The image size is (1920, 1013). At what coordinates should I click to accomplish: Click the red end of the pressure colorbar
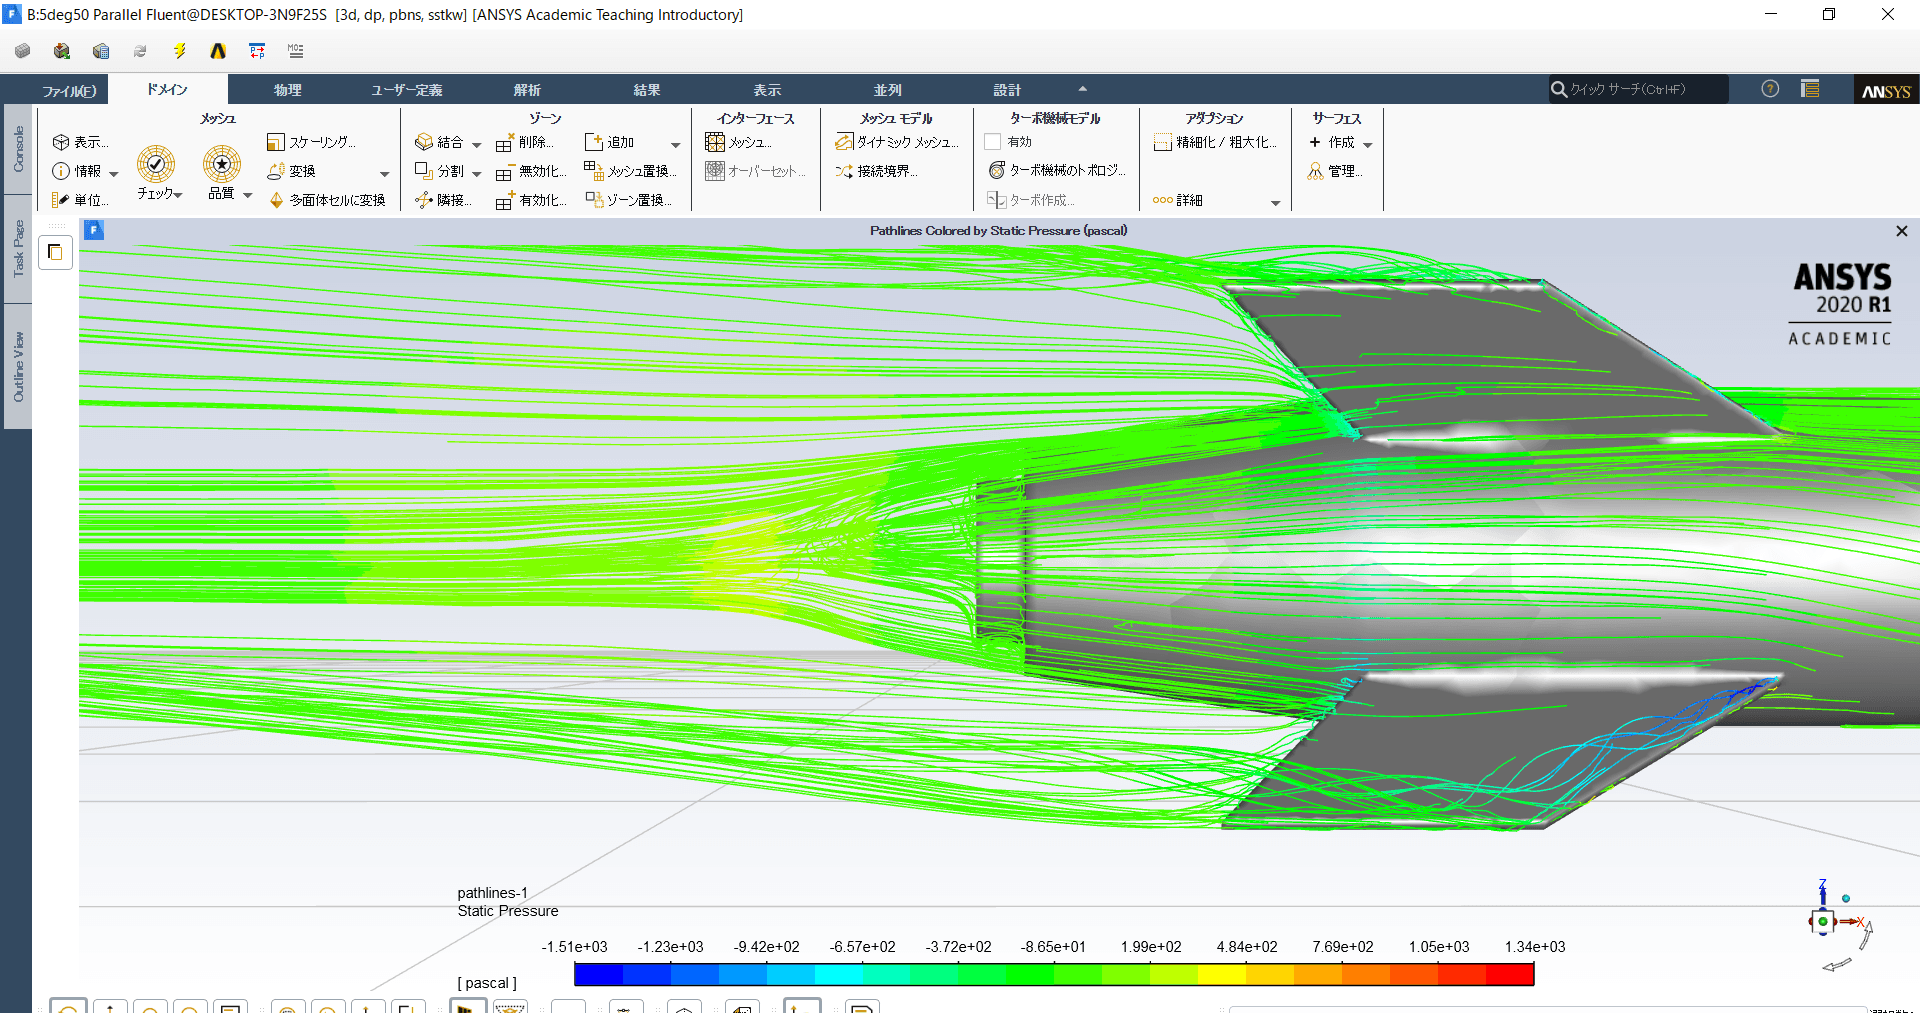(x=1510, y=974)
